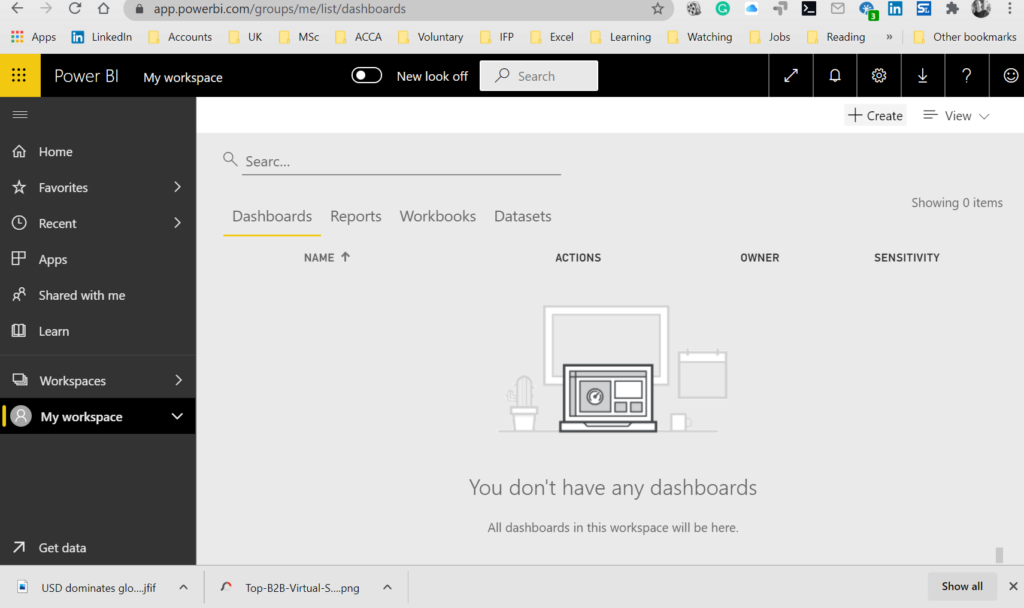Click the workspace Search... input field

[400, 161]
